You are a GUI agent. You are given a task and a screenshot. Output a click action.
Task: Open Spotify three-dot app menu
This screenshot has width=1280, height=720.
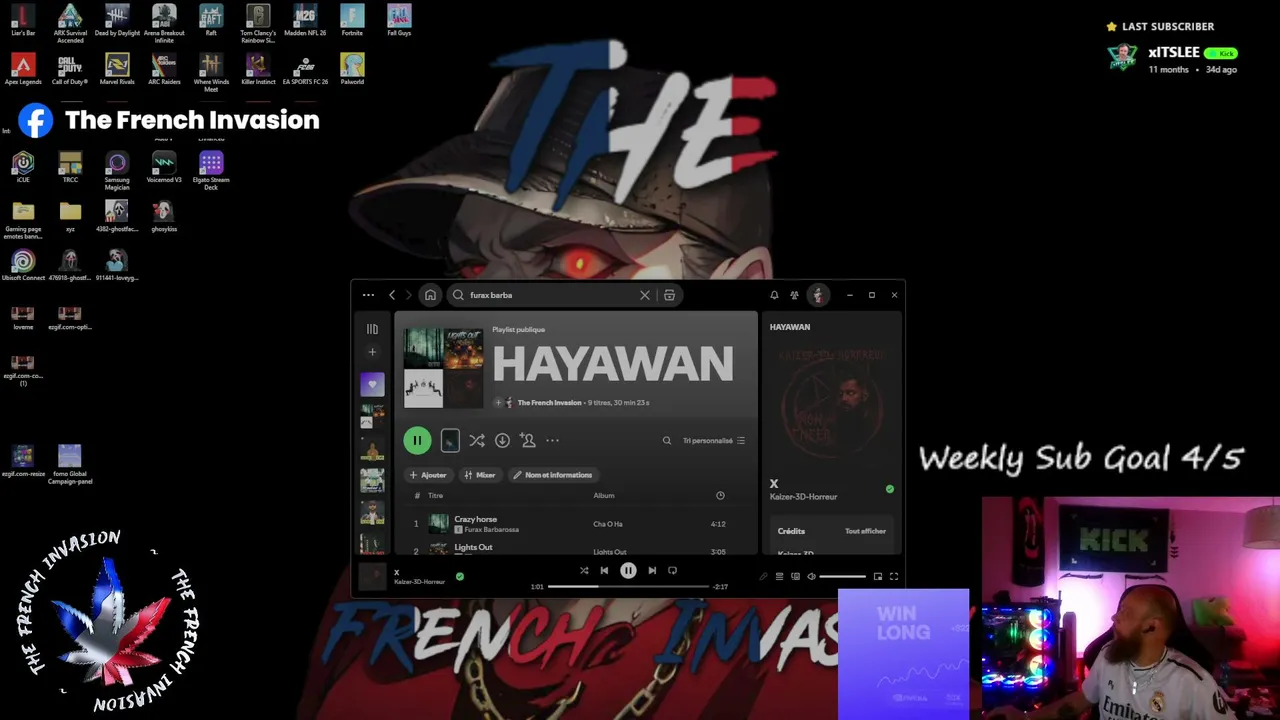click(368, 295)
